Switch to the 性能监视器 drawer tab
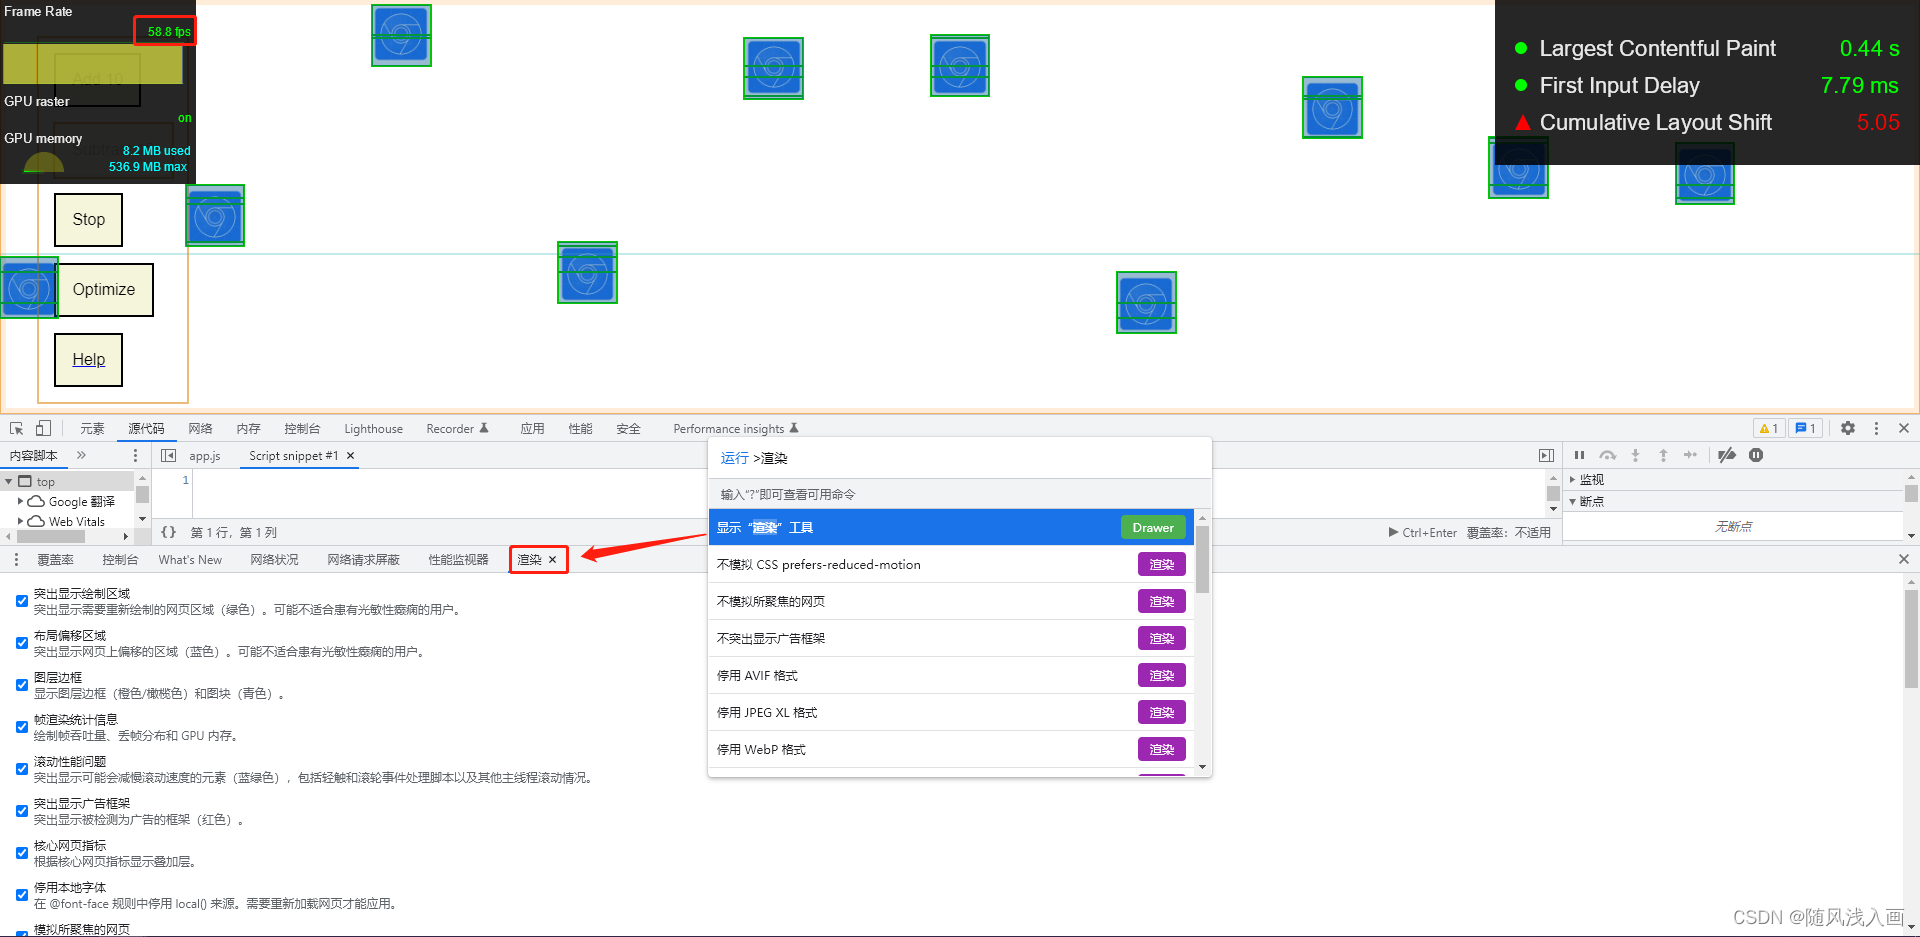 [458, 559]
